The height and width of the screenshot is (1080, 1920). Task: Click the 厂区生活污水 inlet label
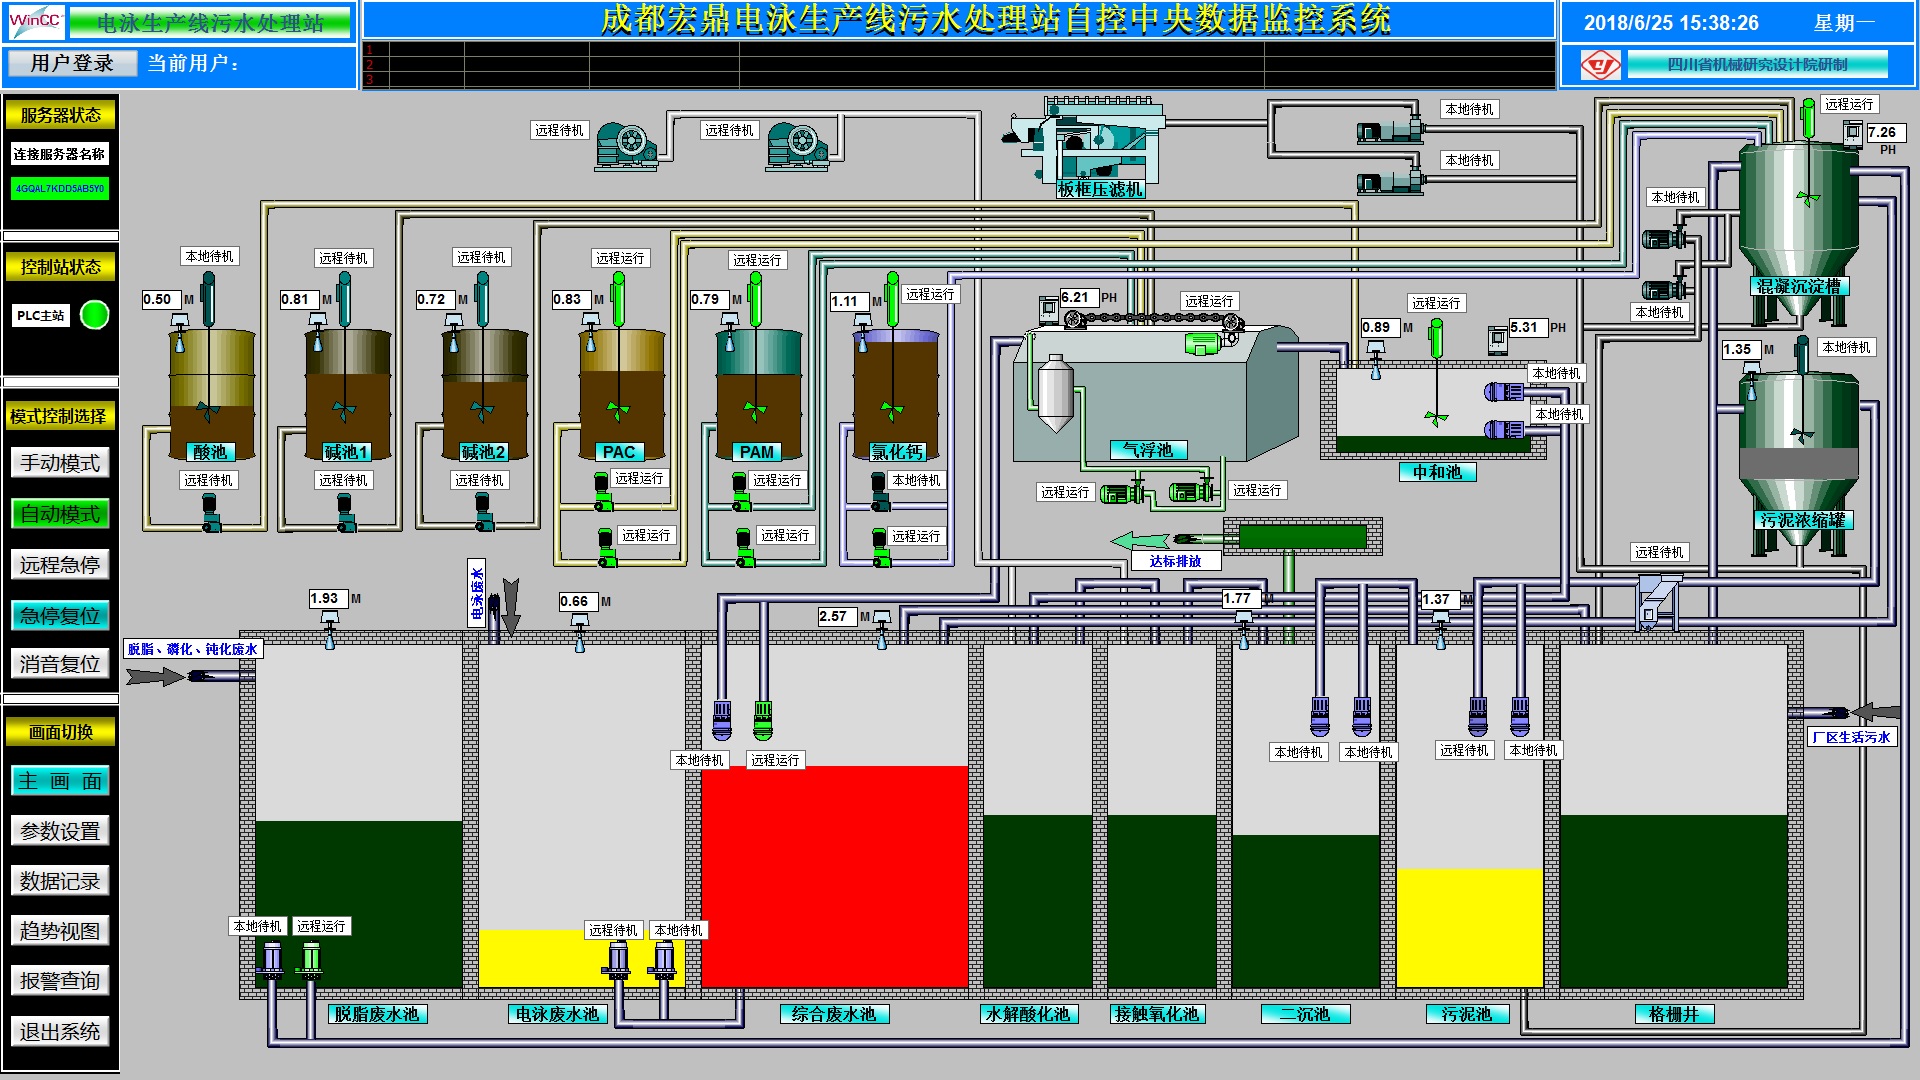(x=1852, y=737)
